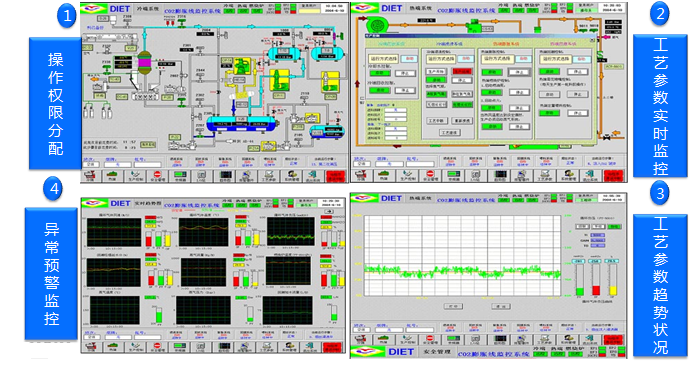The width and height of the screenshot is (693, 365).
Task: Open the 运行方式选择 selector in third dialog column
Action: (499, 59)
